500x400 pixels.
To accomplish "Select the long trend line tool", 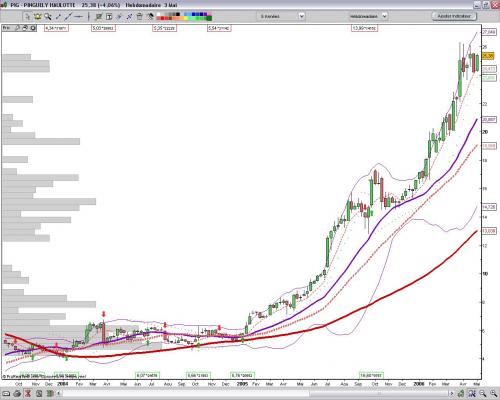I will coord(68,16).
